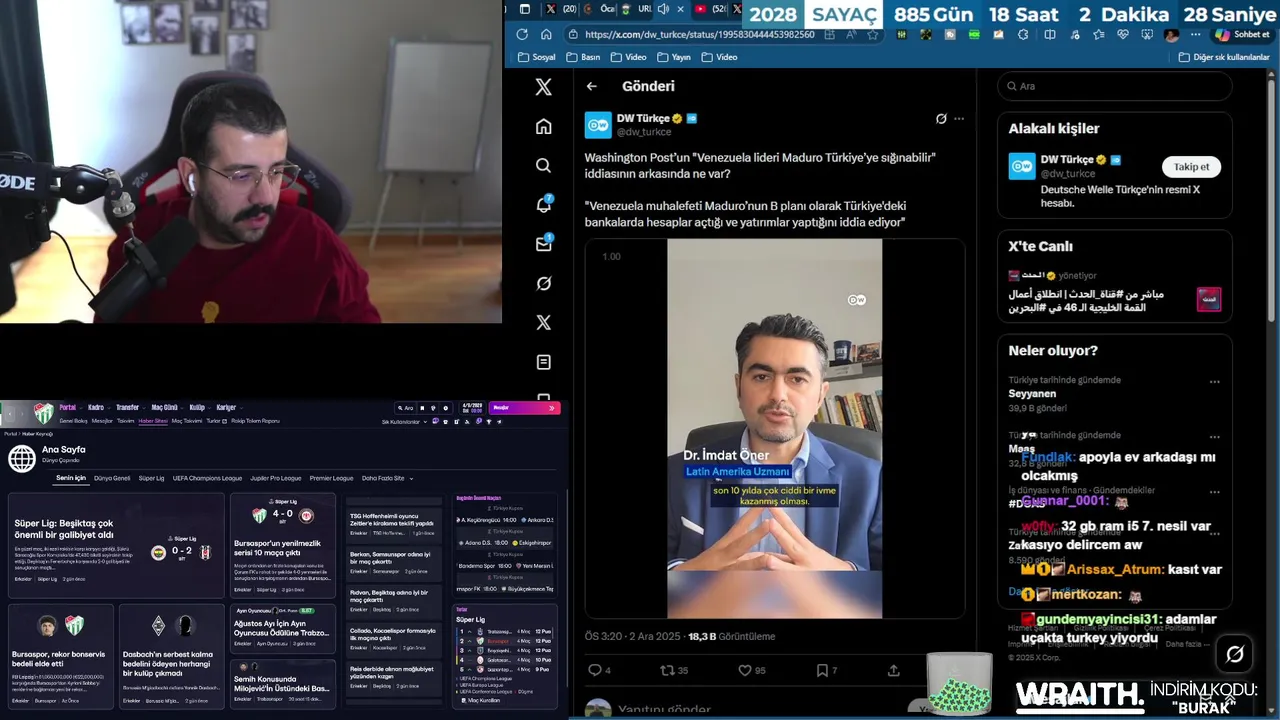Image resolution: width=1280 pixels, height=720 pixels.
Task: Repost the tweet showing 35 reposts
Action: (668, 670)
